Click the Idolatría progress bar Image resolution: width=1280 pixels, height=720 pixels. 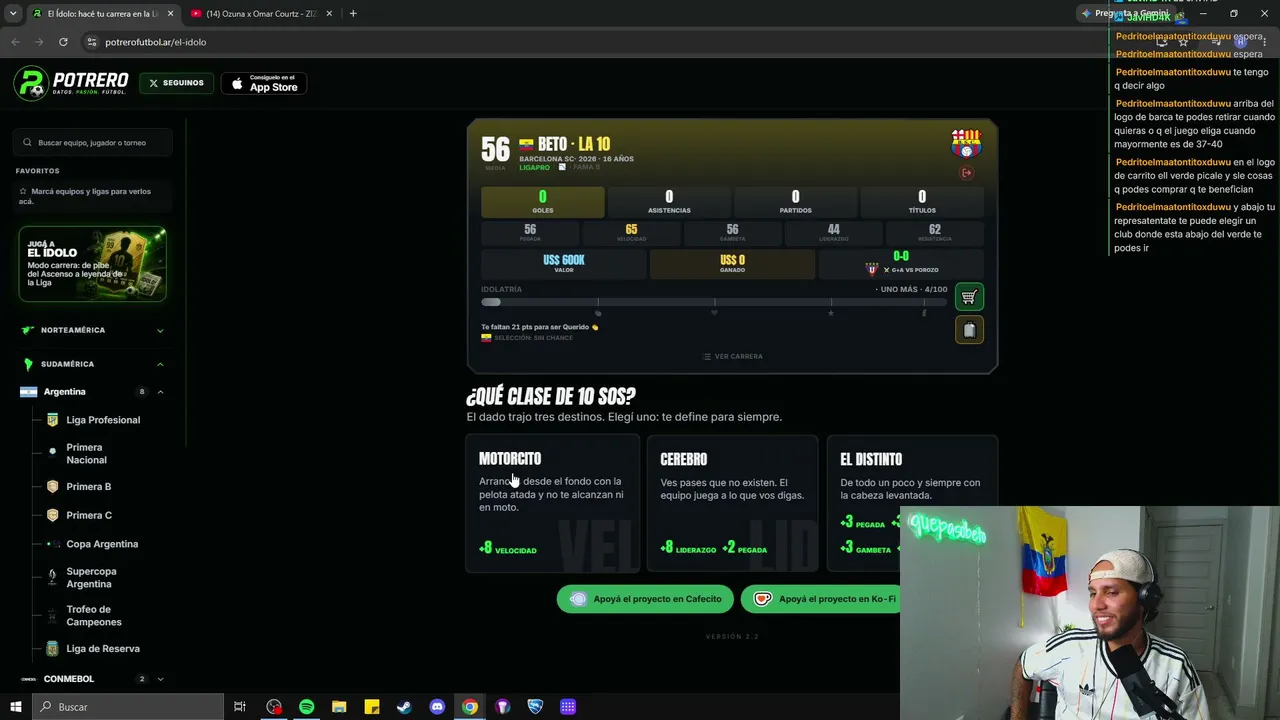tap(714, 302)
